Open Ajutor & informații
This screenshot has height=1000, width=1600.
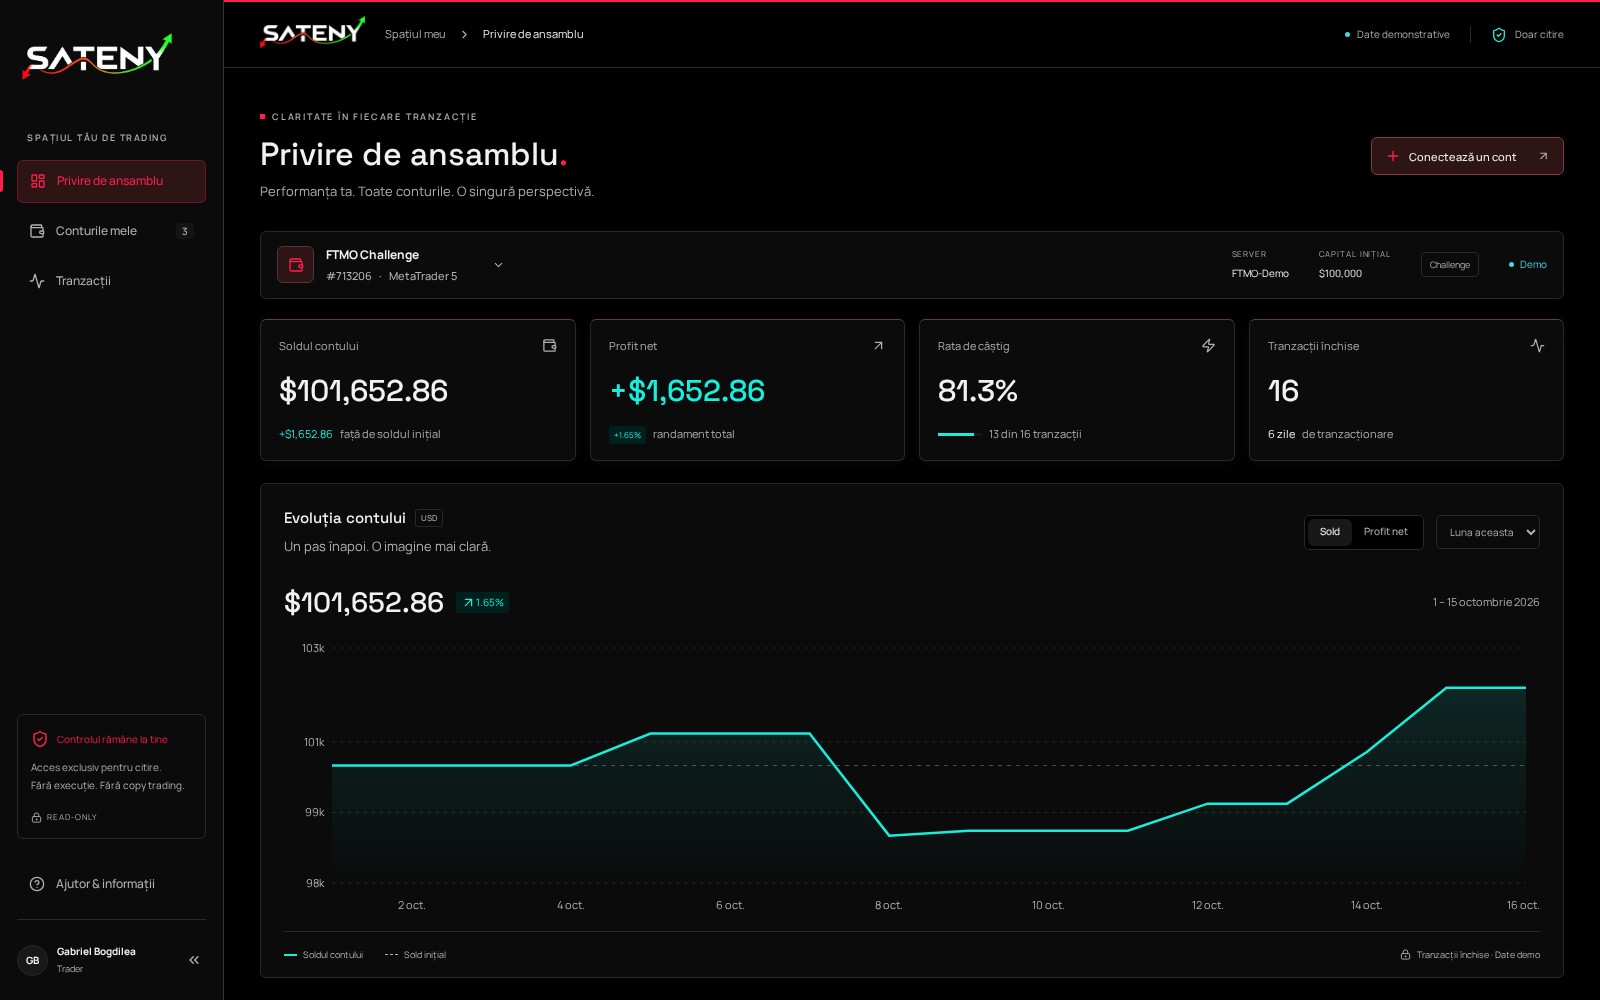(111, 884)
